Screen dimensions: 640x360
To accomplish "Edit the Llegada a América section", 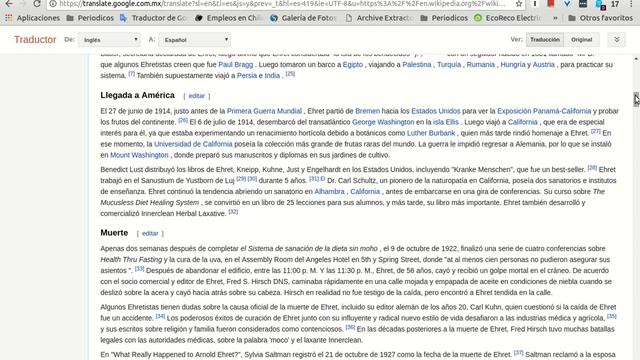I will (x=196, y=96).
